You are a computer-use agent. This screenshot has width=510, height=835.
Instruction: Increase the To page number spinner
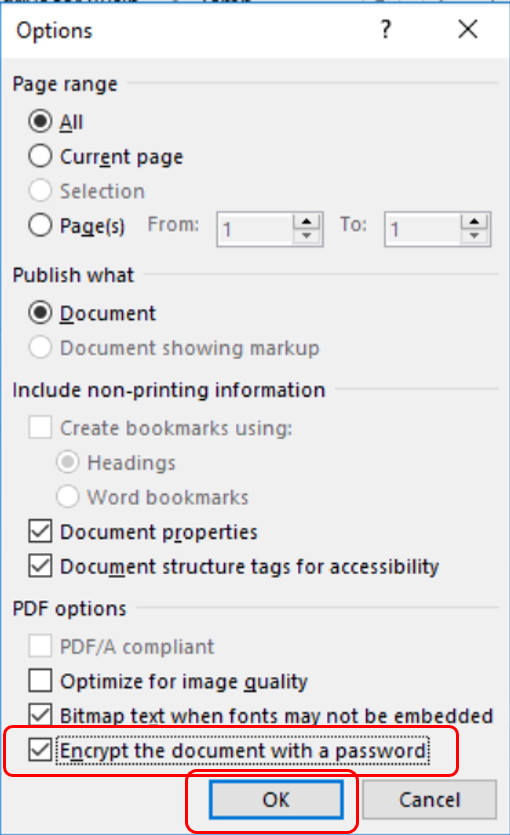coord(474,221)
